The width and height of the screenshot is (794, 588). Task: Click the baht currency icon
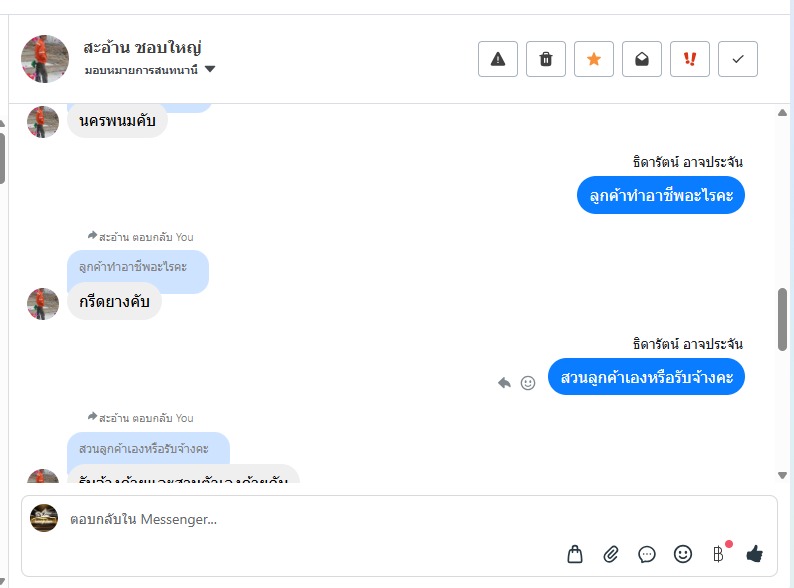pyautogui.click(x=718, y=553)
